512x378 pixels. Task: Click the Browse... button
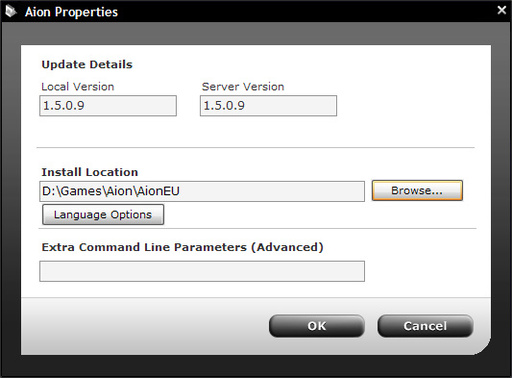pyautogui.click(x=417, y=191)
